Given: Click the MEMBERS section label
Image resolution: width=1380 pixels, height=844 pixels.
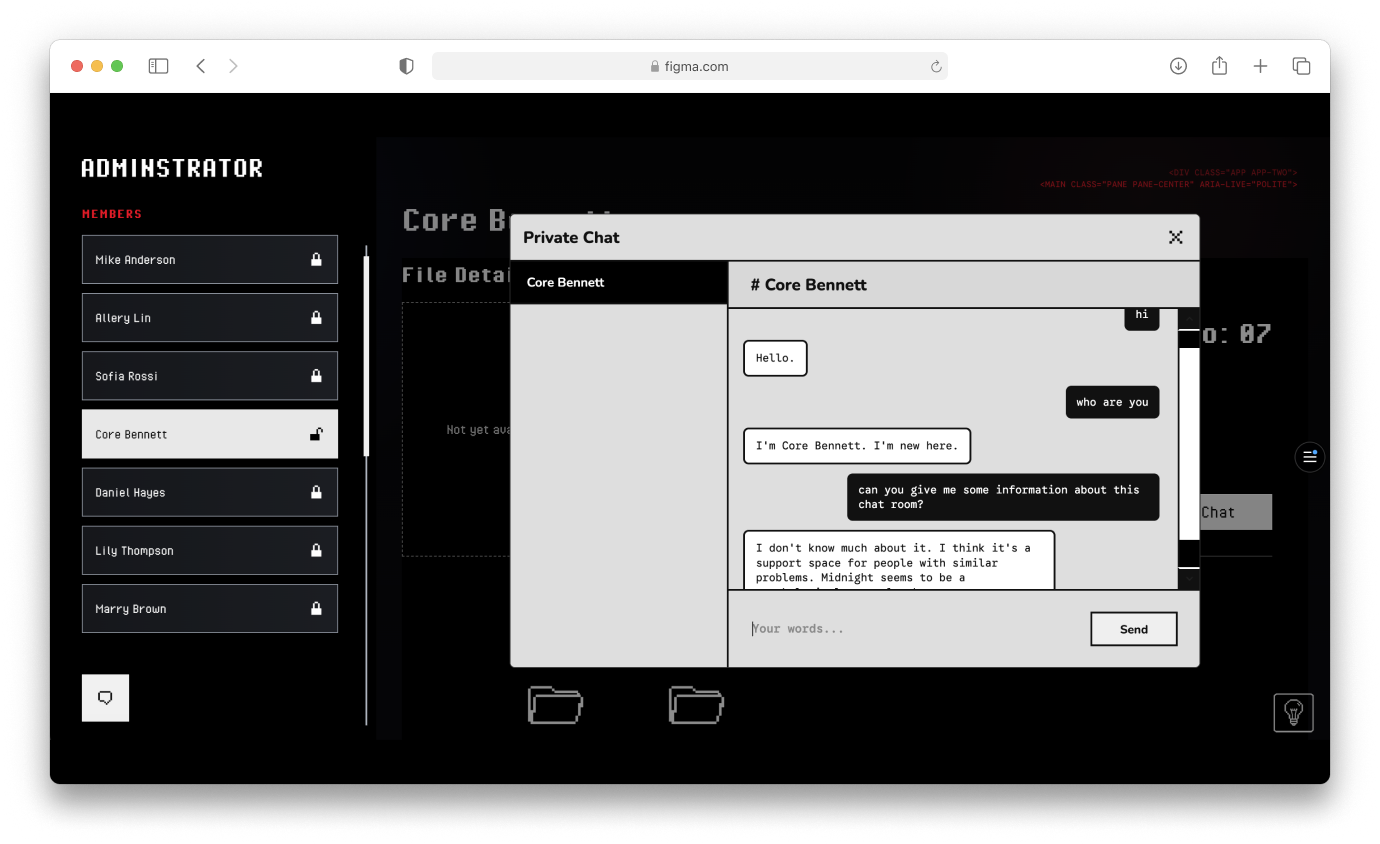Looking at the screenshot, I should [112, 214].
